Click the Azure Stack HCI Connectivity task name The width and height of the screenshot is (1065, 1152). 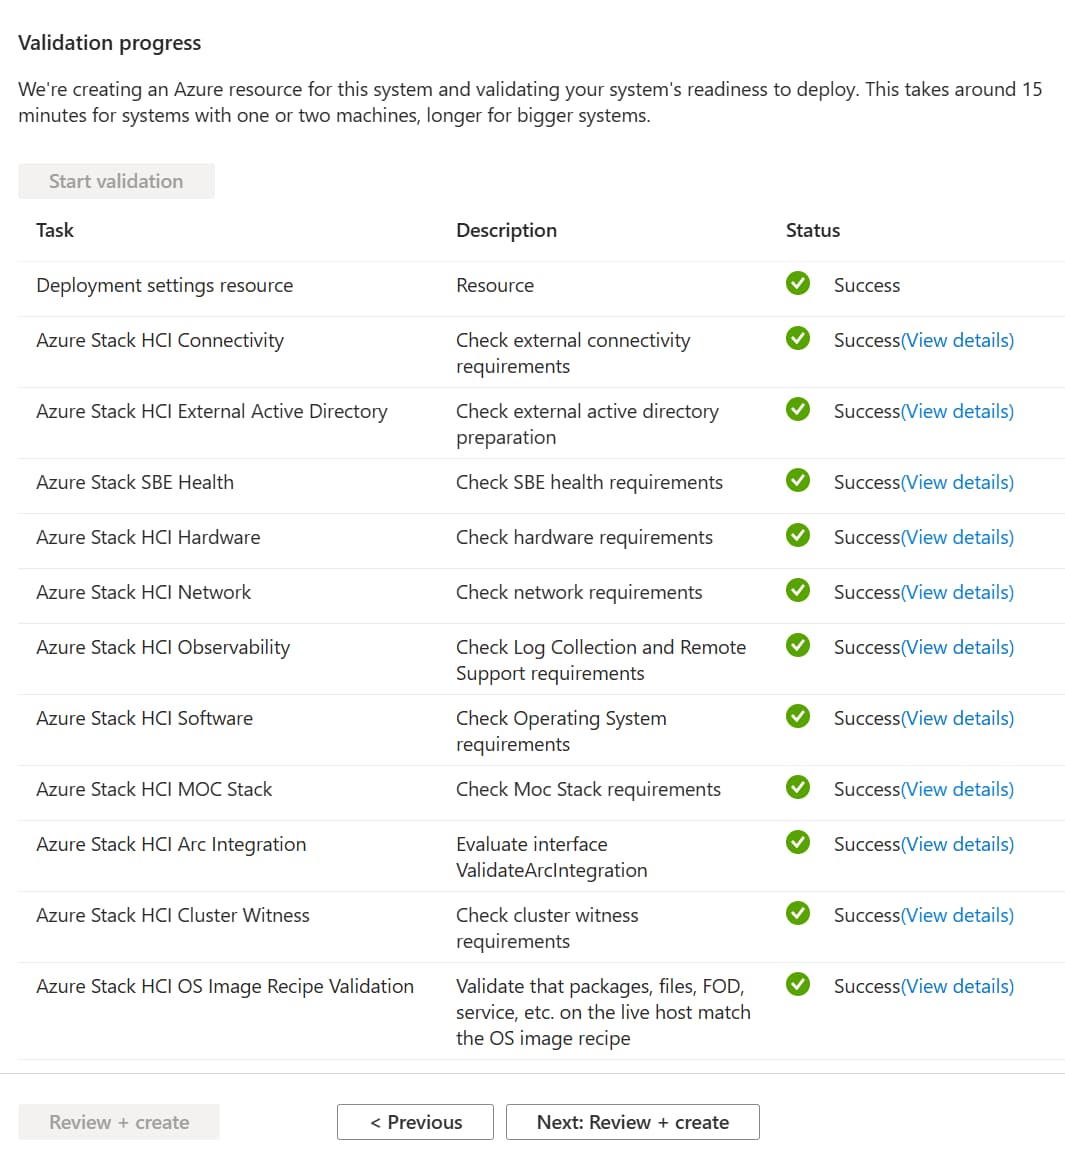(x=160, y=340)
